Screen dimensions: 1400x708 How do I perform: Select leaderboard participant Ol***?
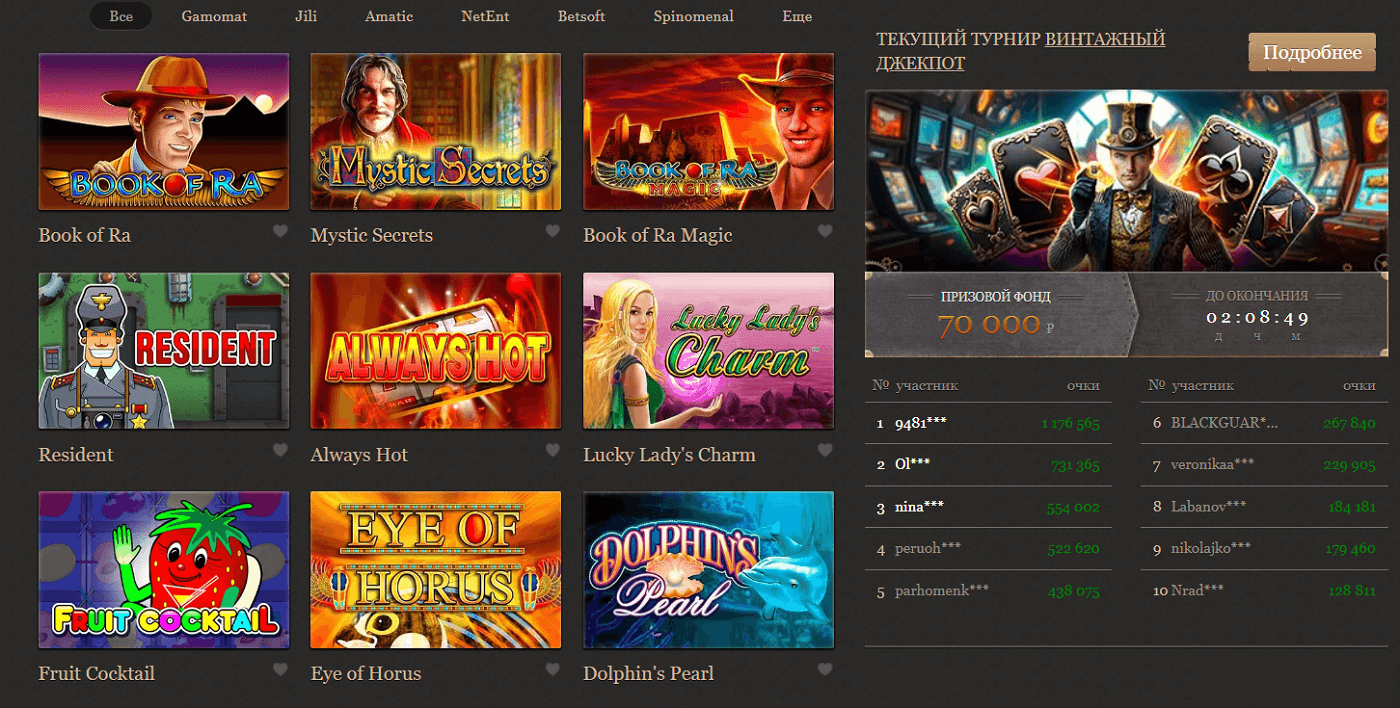tap(913, 465)
